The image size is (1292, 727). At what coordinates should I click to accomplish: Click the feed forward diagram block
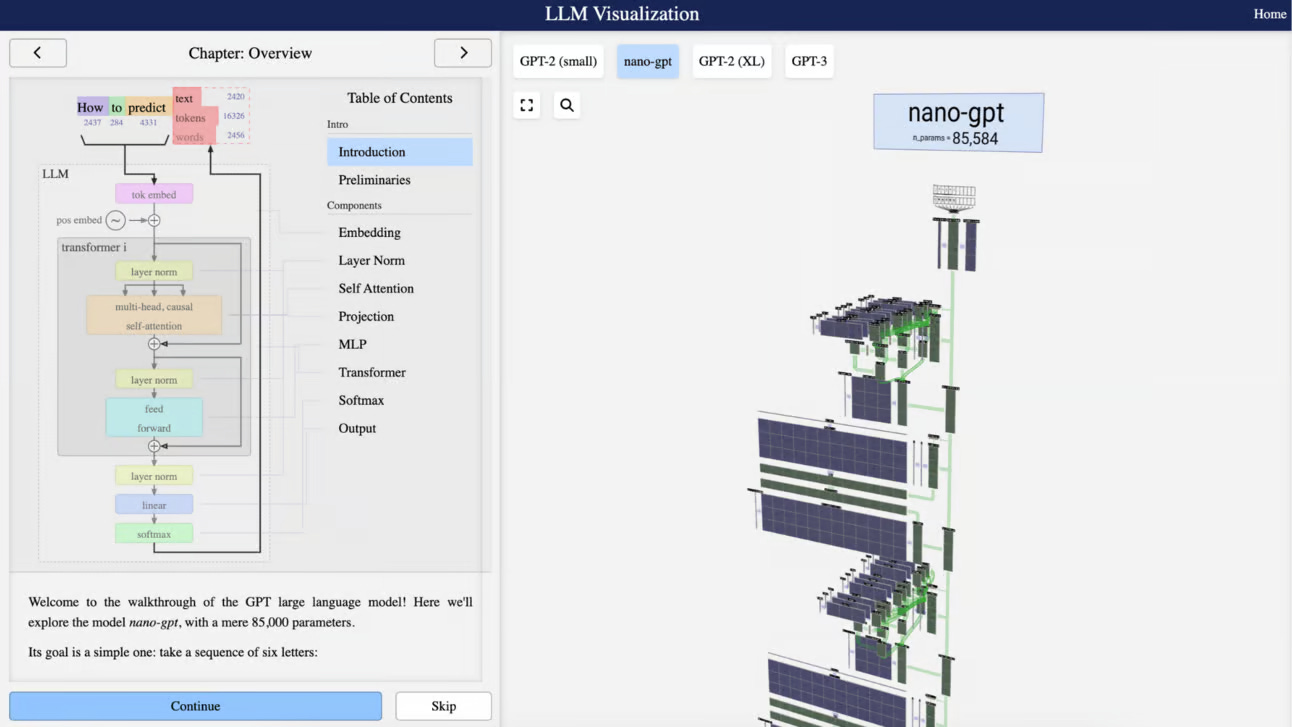[154, 418]
